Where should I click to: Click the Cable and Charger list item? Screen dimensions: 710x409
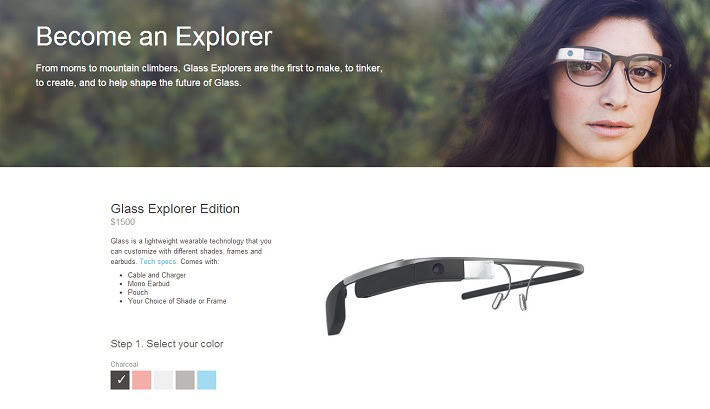pyautogui.click(x=157, y=275)
